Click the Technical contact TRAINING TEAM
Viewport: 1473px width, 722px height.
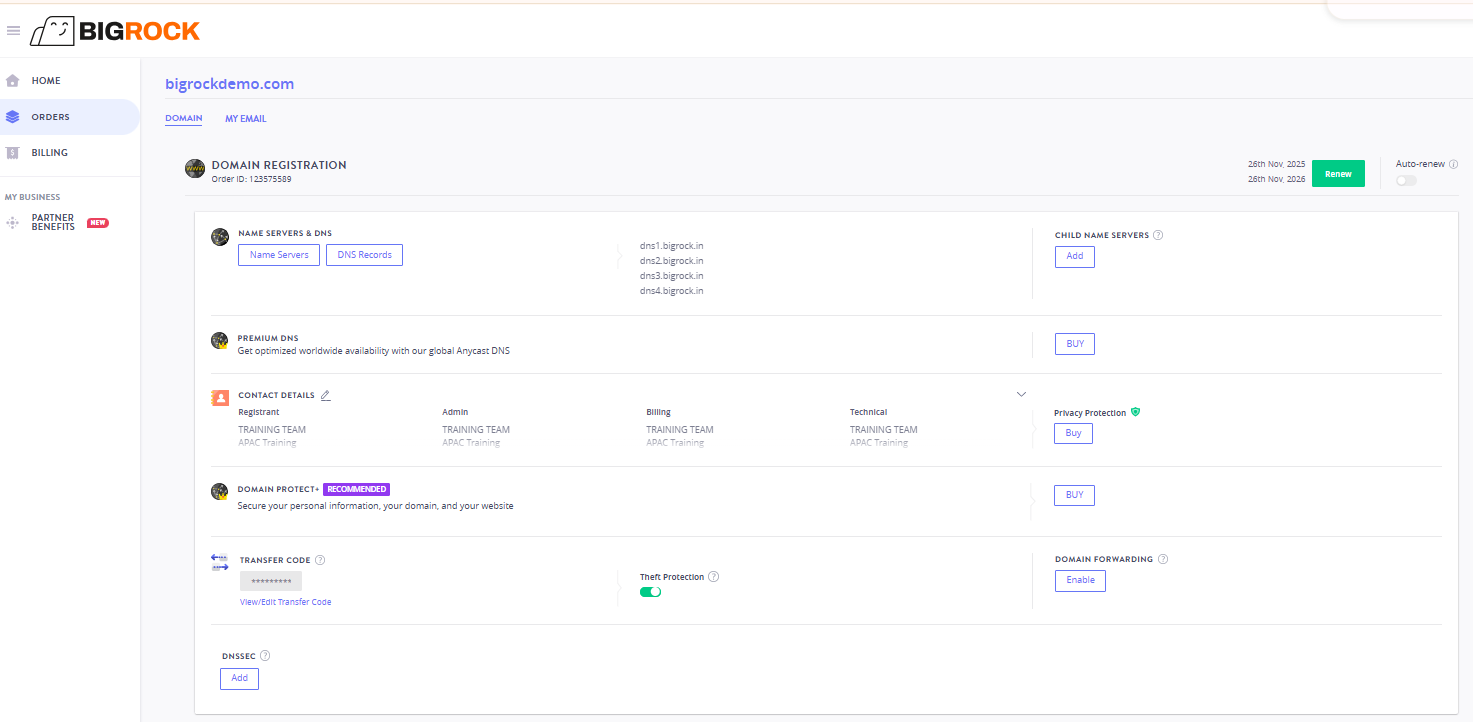884,430
